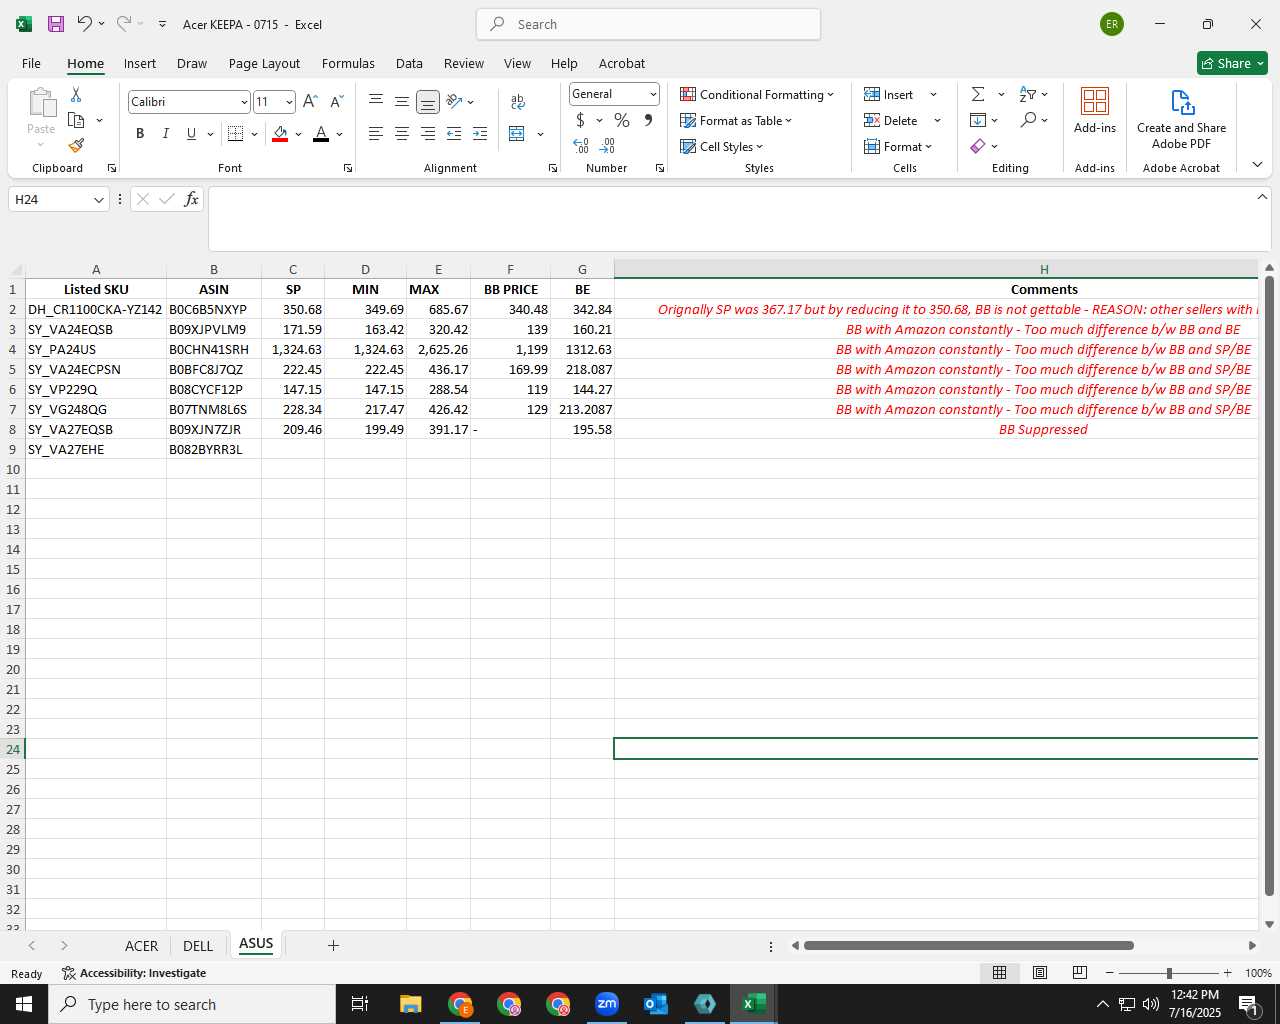Toggle Middle Align
This screenshot has width=1280, height=1024.
point(402,101)
